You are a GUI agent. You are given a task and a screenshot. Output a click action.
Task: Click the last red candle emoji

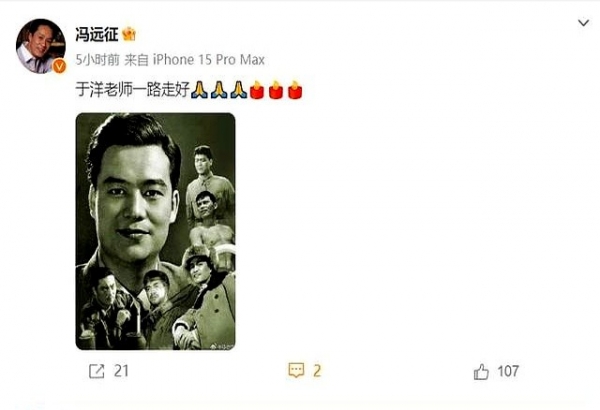point(295,90)
